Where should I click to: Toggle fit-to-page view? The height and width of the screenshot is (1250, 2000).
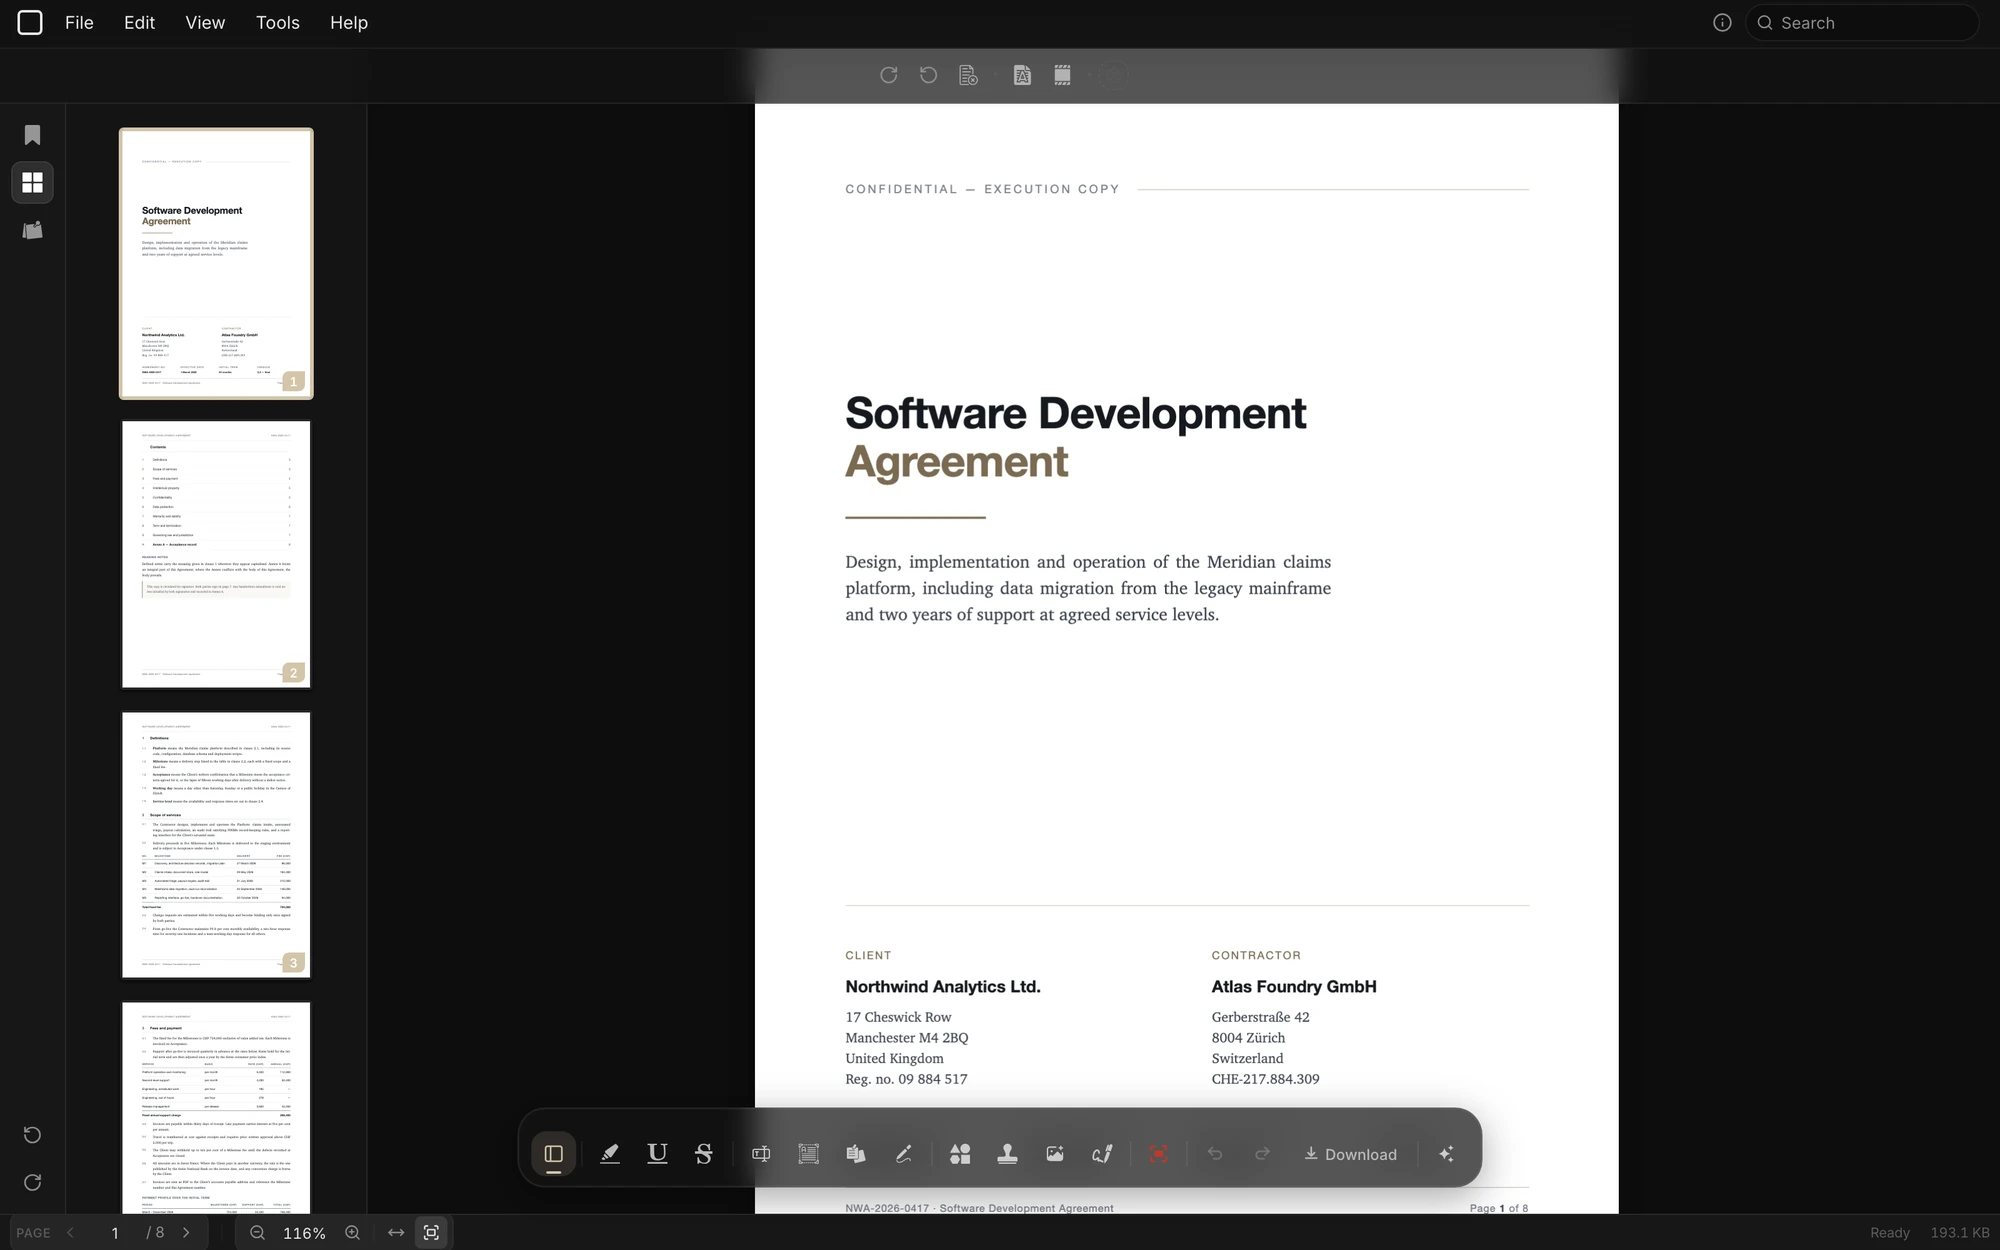(x=431, y=1233)
